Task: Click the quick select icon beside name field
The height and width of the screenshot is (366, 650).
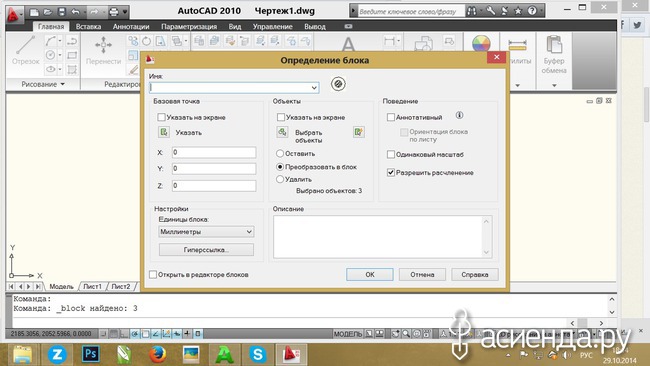Action: click(338, 84)
